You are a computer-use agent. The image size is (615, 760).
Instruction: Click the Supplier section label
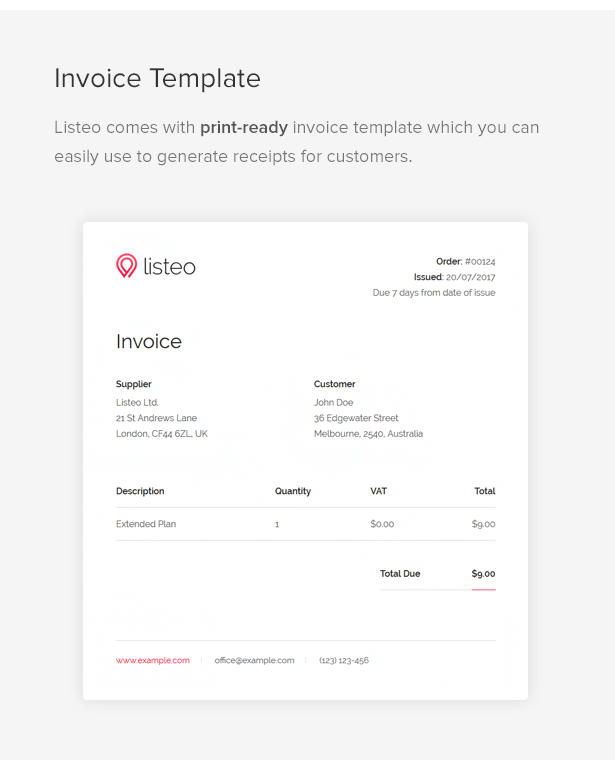tap(134, 384)
